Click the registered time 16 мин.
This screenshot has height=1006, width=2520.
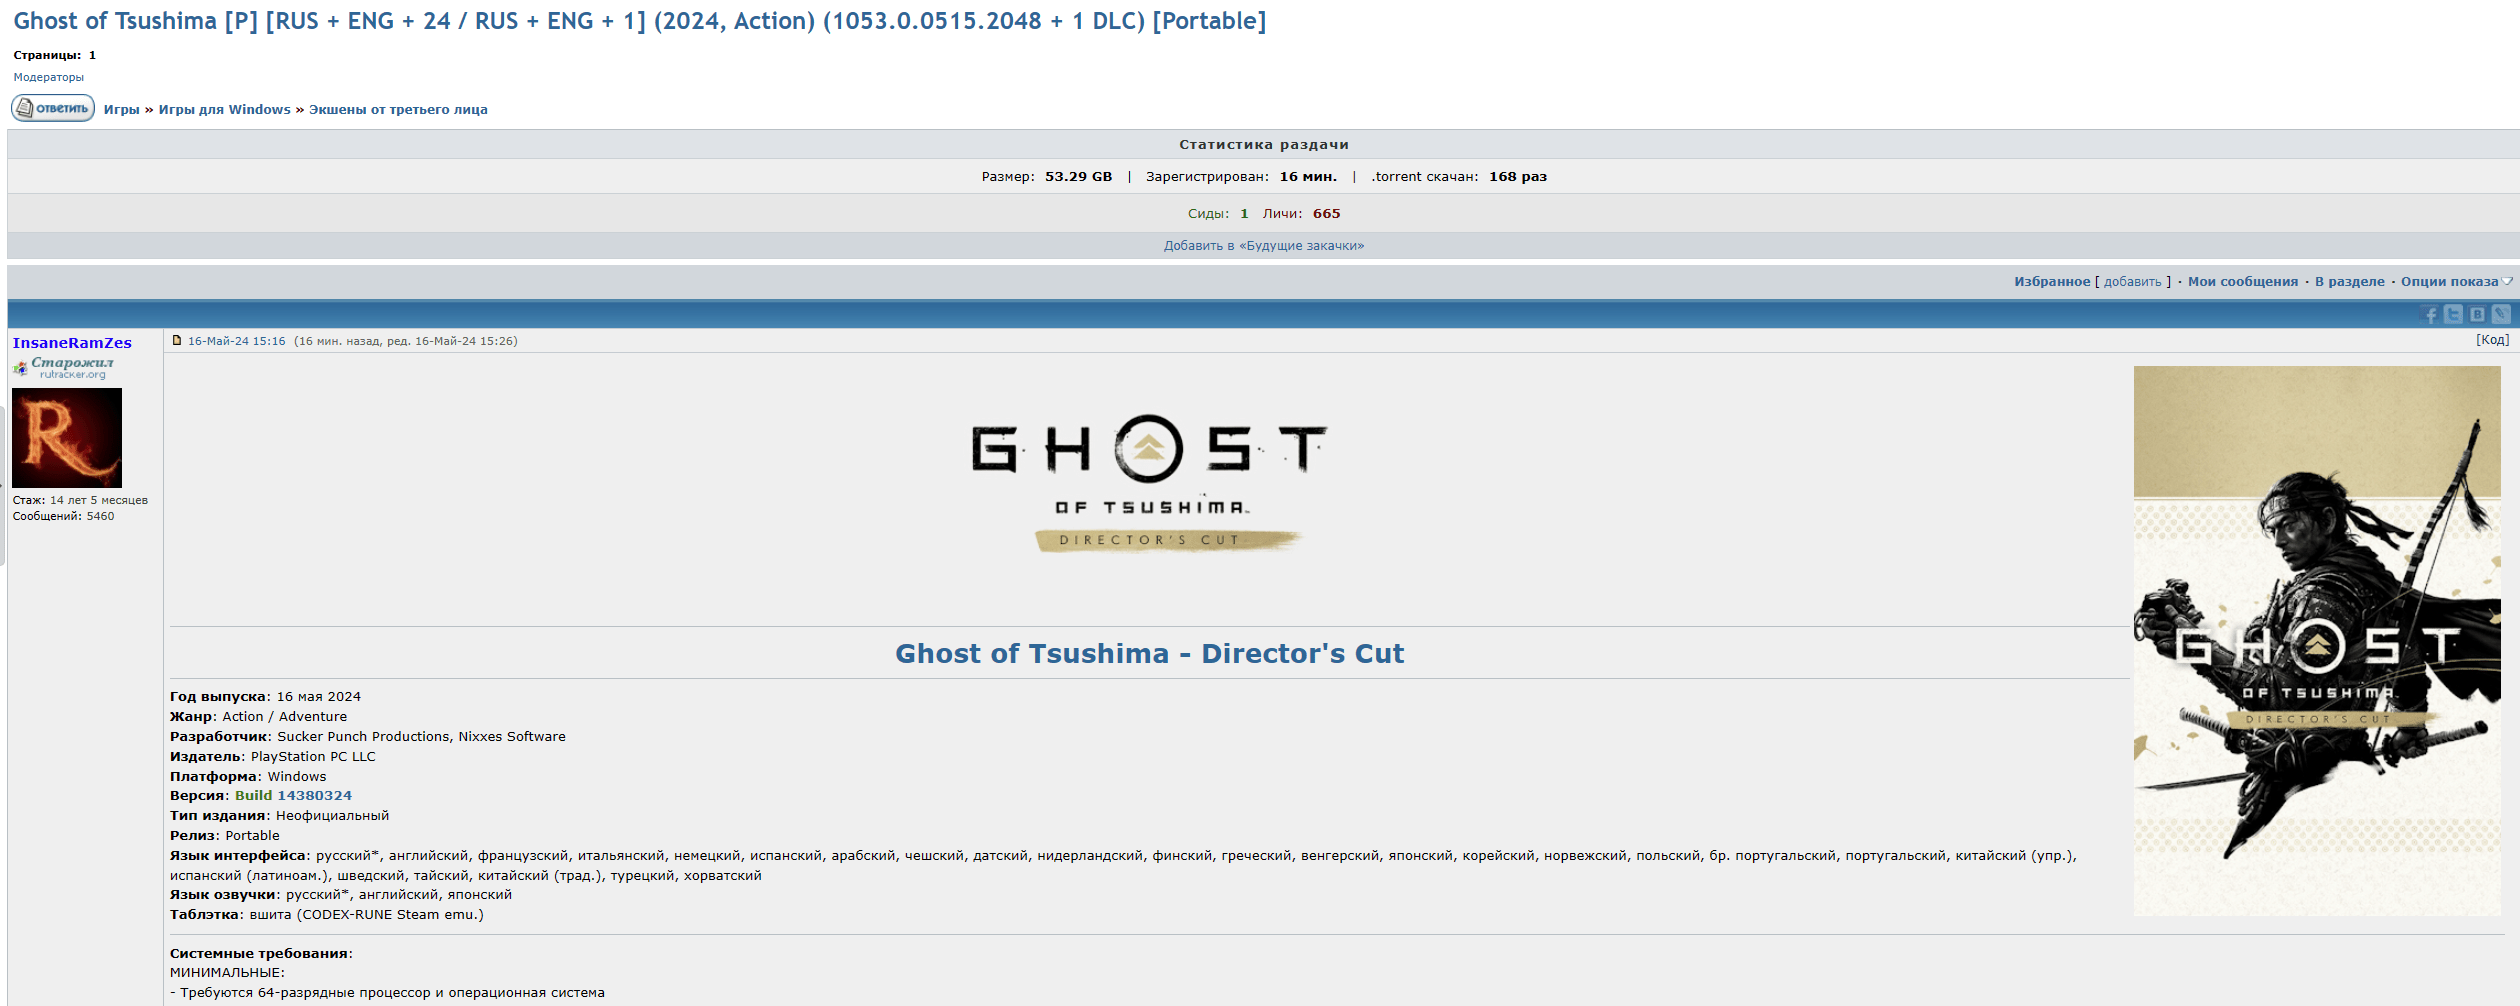(x=1308, y=177)
